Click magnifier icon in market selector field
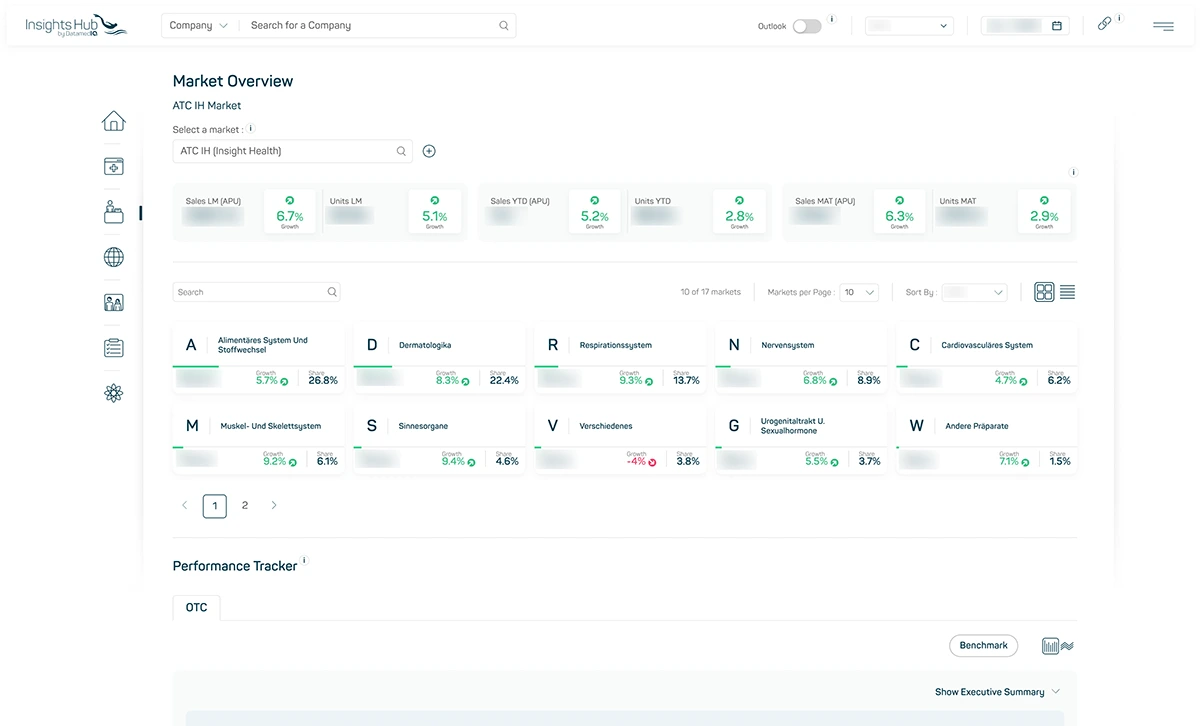 tap(401, 151)
